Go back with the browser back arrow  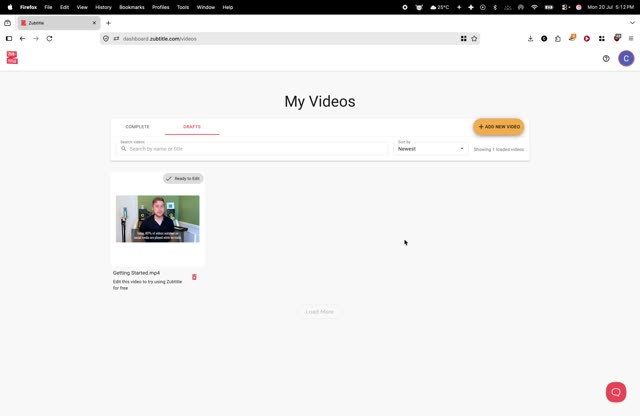(22, 38)
